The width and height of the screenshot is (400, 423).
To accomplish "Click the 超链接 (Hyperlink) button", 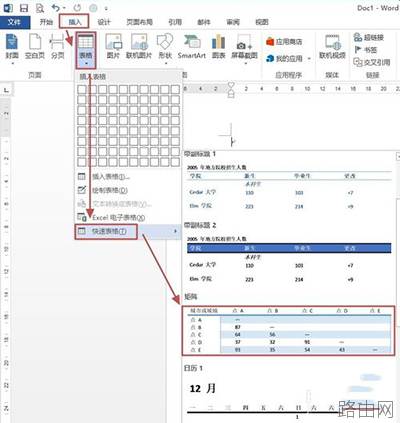I will [x=368, y=37].
